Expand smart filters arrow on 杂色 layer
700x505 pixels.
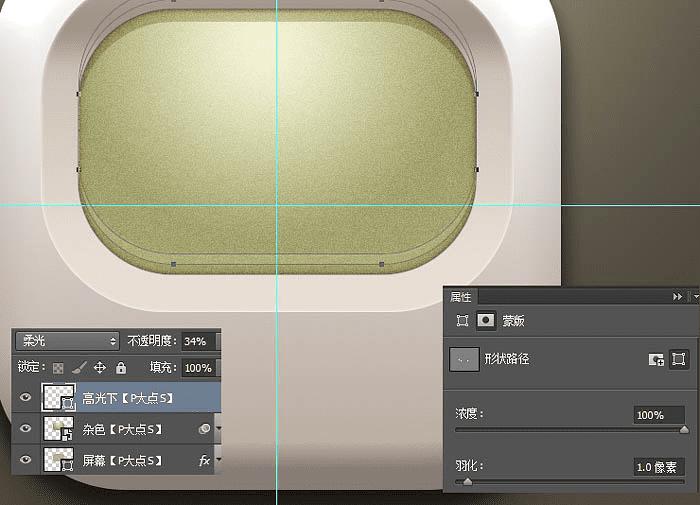218,428
